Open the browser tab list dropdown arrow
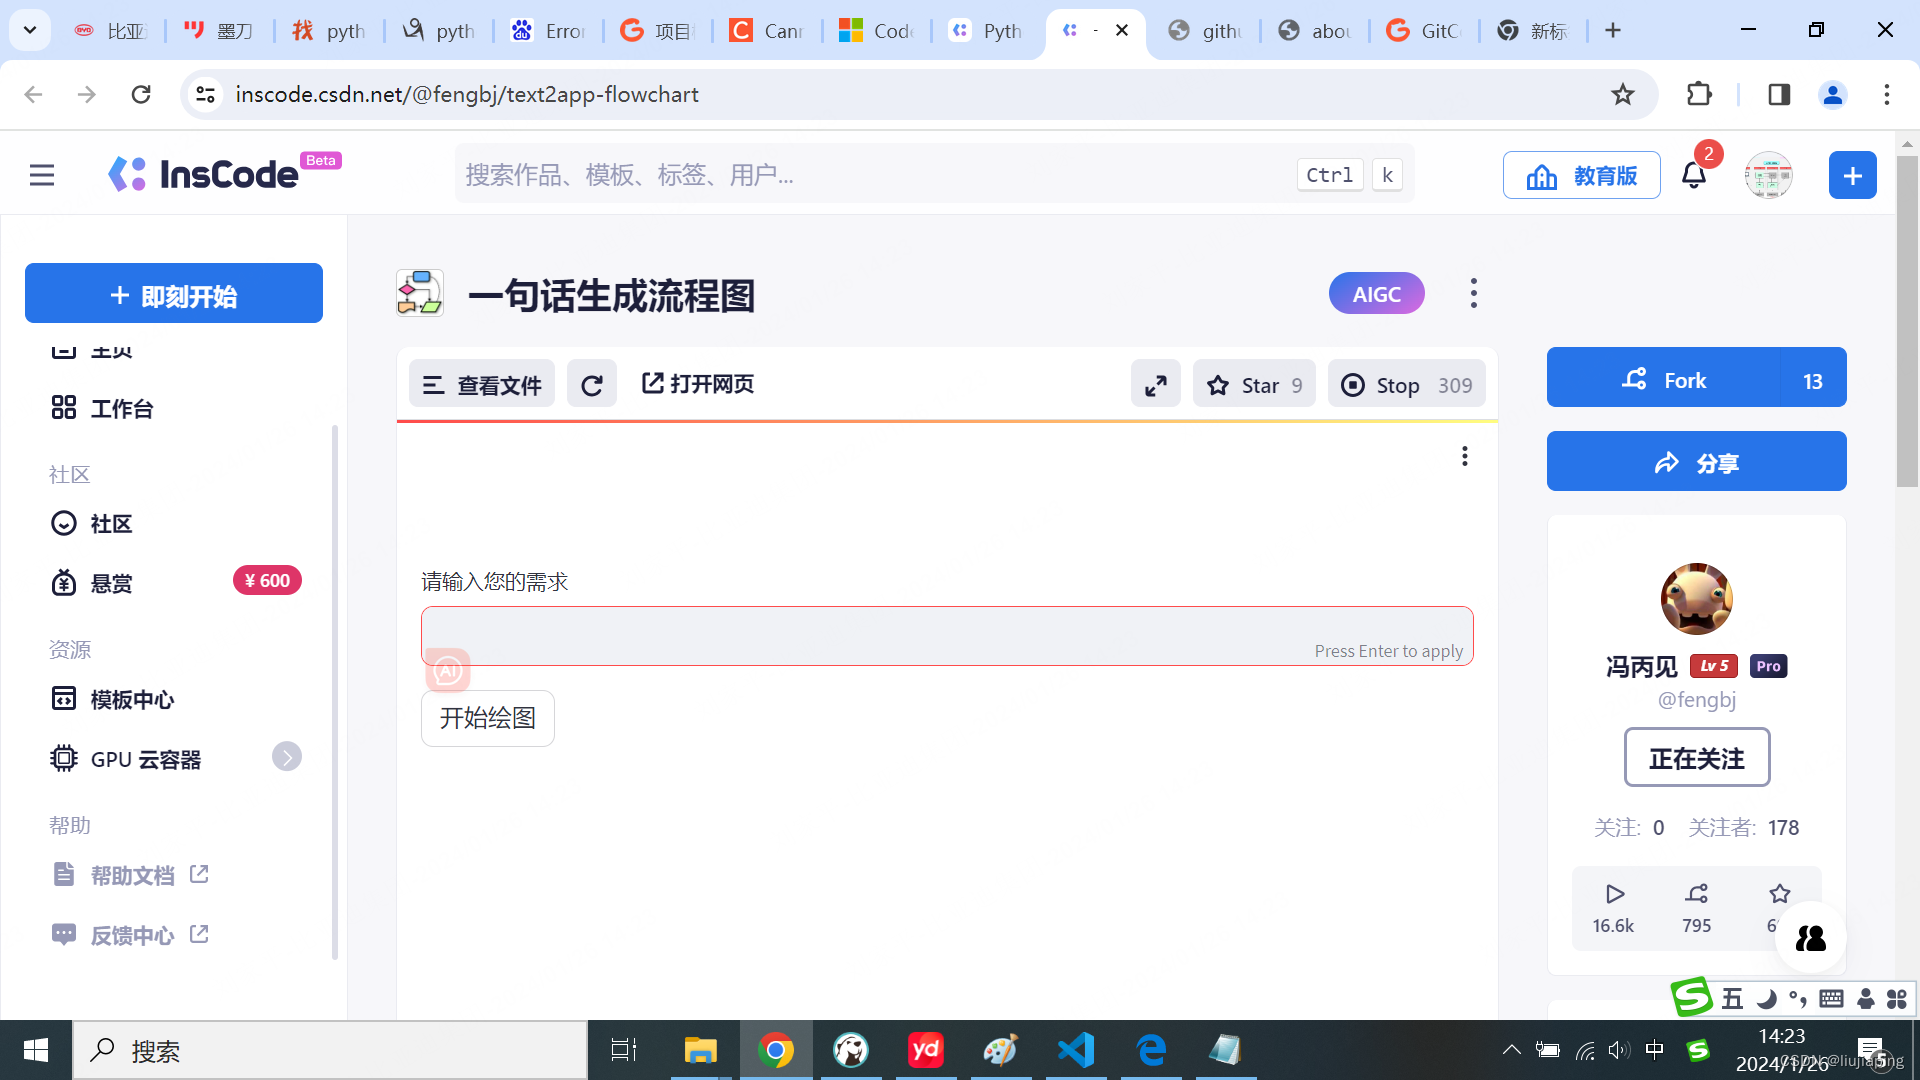The image size is (1920, 1080). pyautogui.click(x=30, y=30)
